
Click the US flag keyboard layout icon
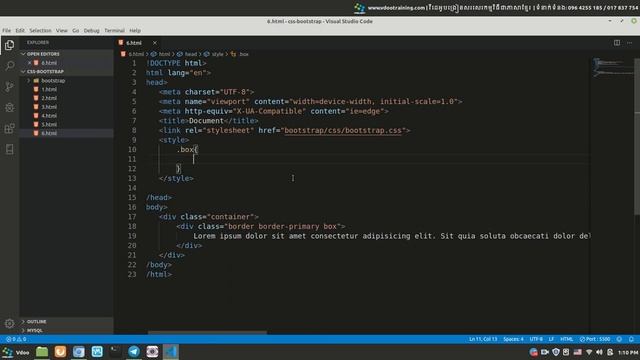point(578,352)
